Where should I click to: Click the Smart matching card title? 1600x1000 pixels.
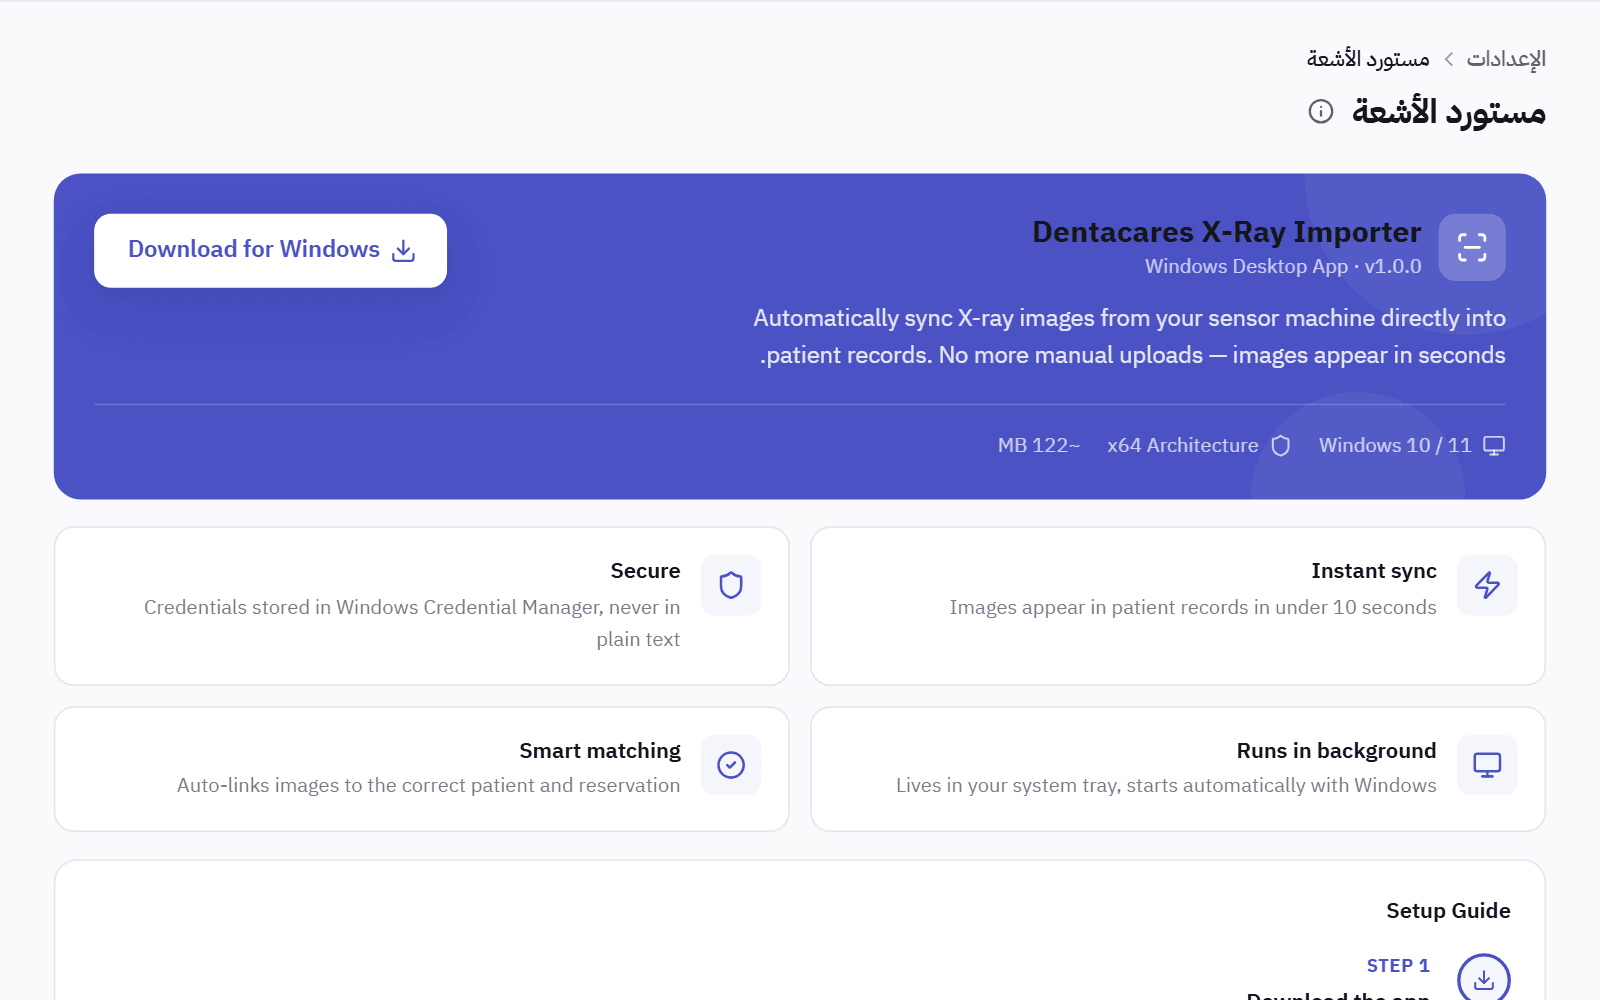[600, 751]
